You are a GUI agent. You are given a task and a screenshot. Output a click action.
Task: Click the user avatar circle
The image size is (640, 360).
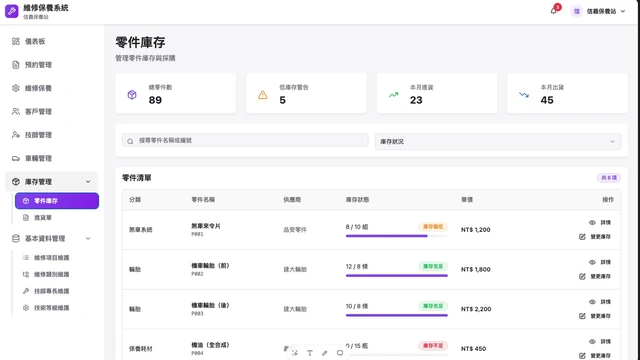576,11
